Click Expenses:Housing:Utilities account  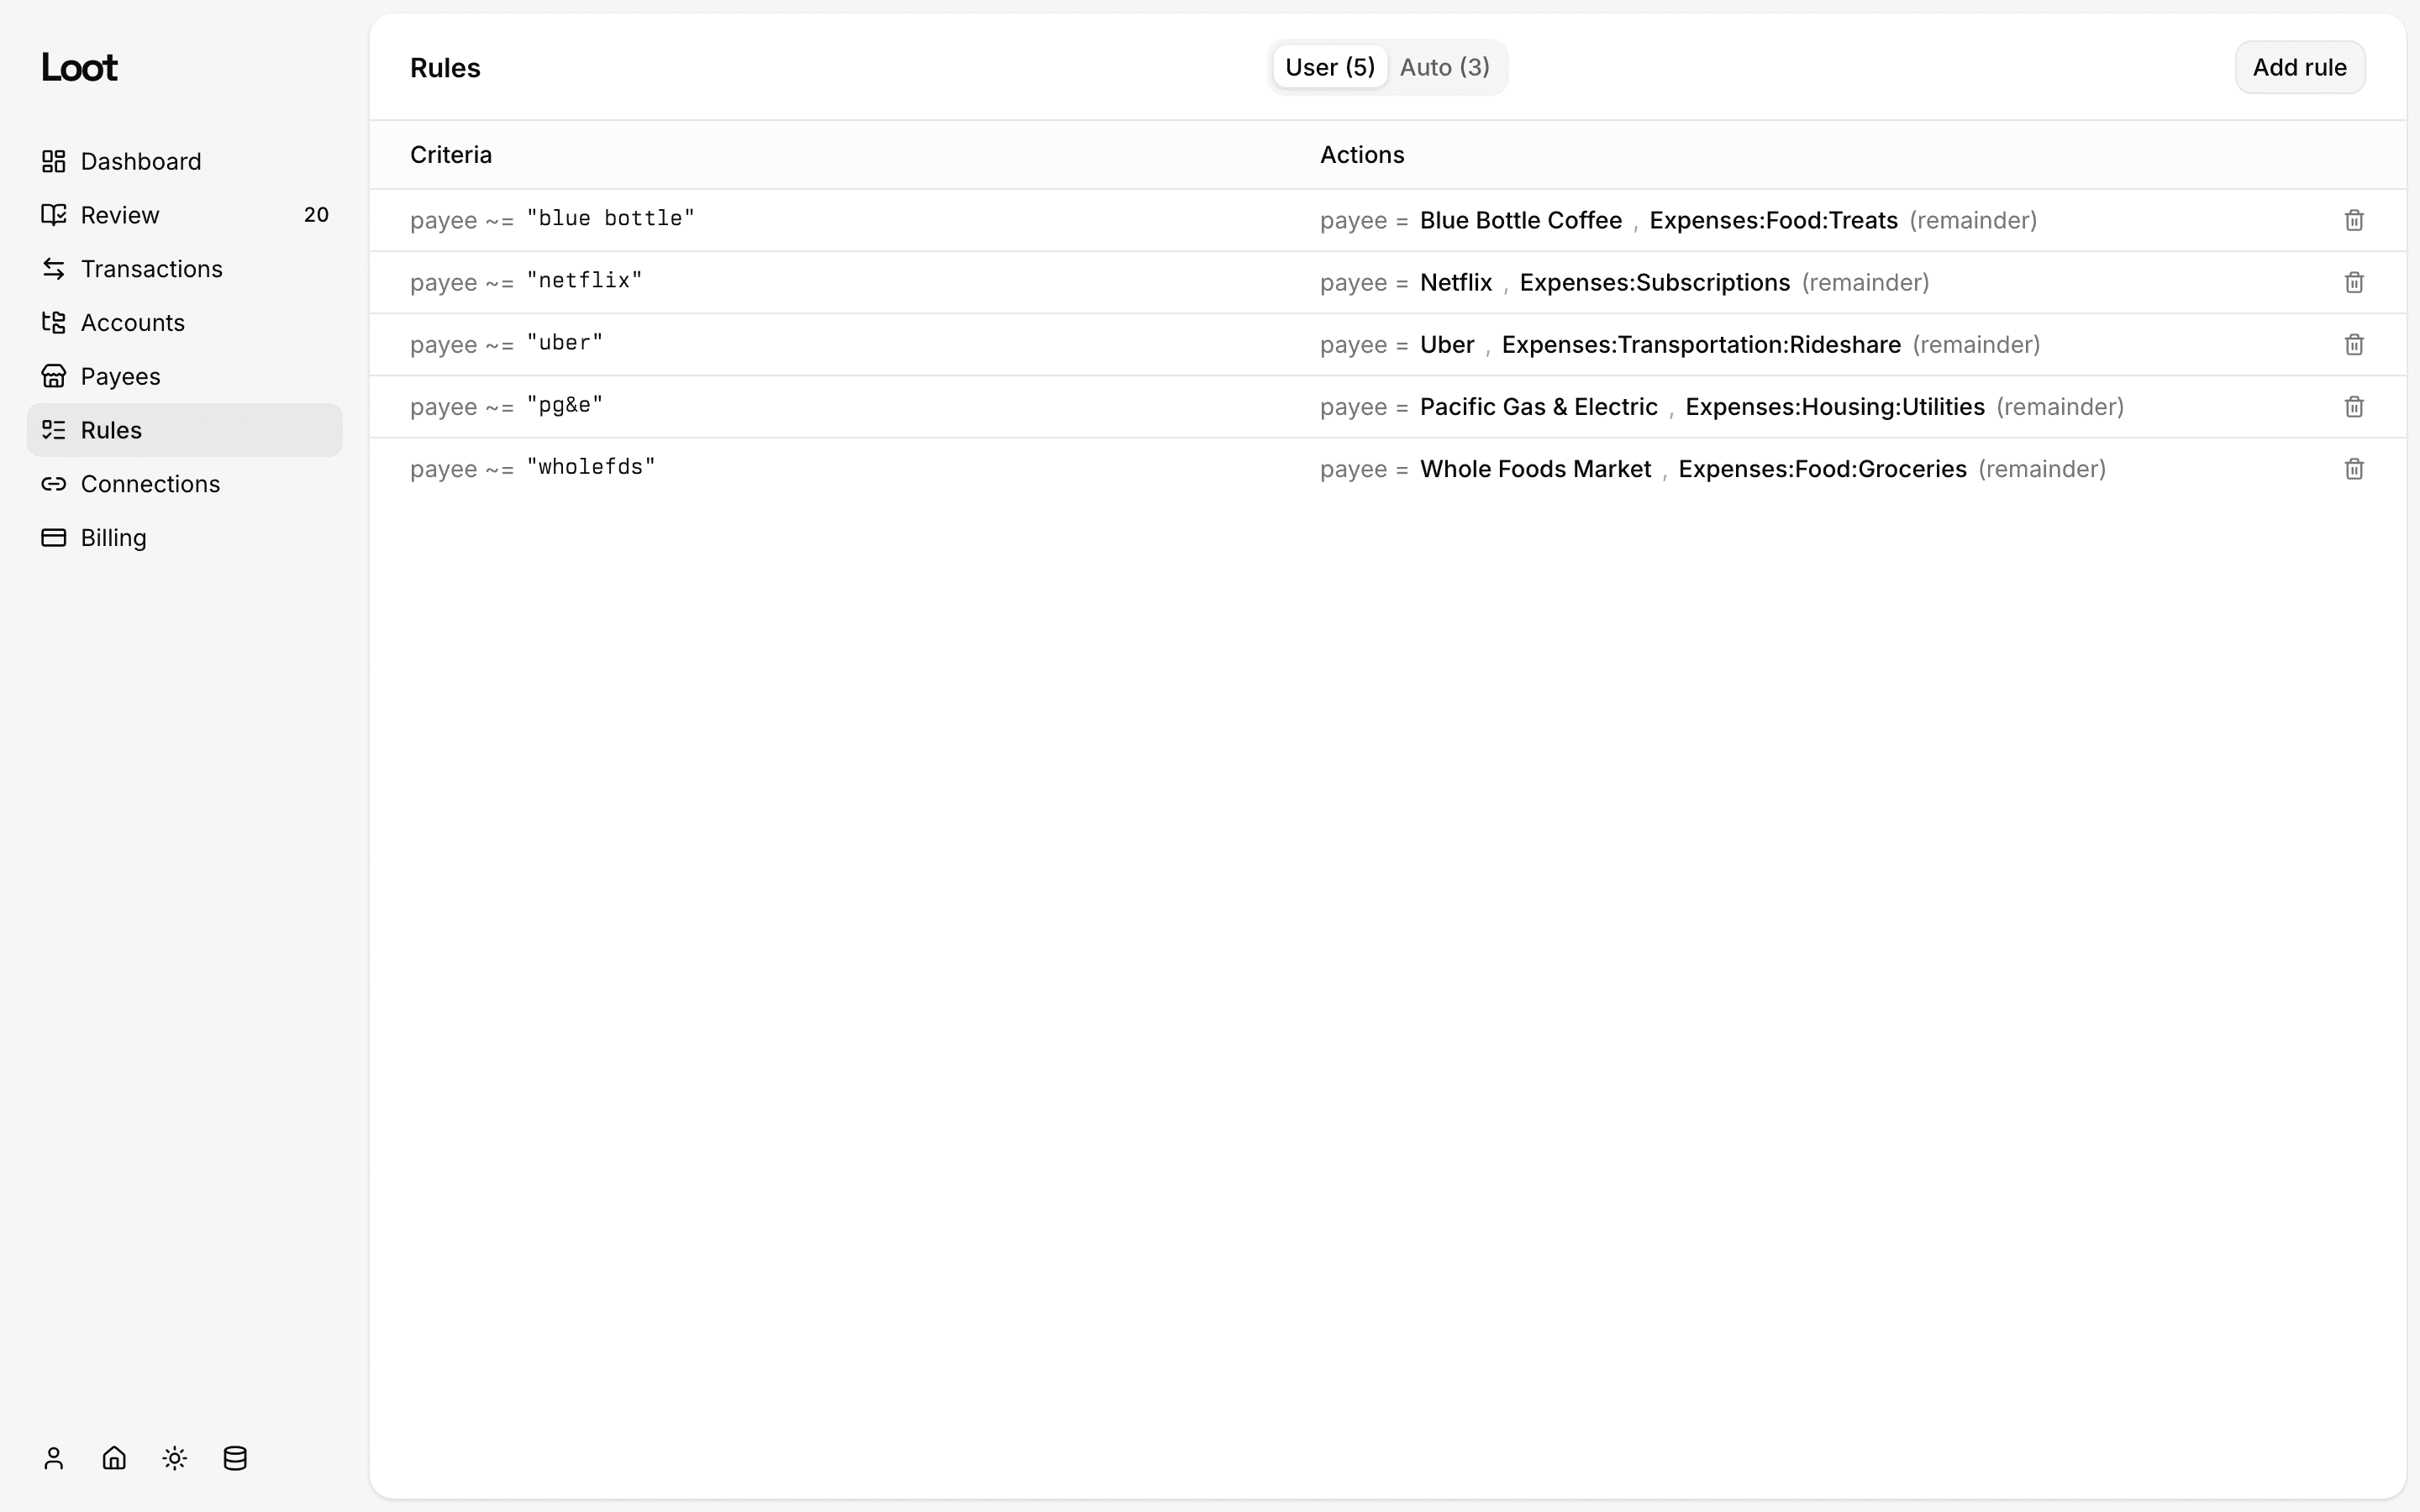coord(1834,407)
